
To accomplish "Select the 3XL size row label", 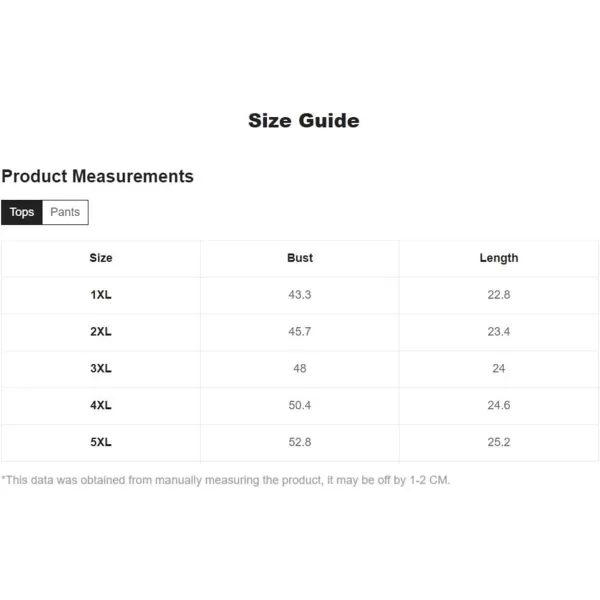I will pos(101,368).
